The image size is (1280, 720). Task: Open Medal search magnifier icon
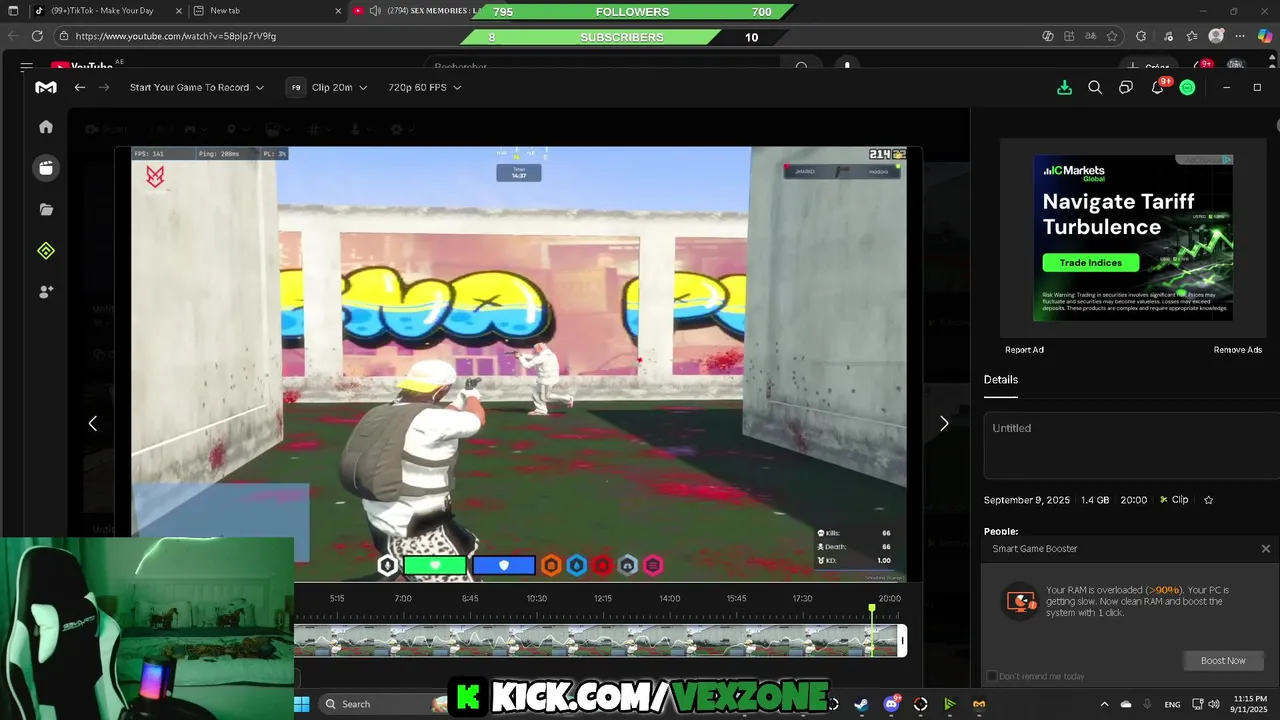[x=1095, y=87]
